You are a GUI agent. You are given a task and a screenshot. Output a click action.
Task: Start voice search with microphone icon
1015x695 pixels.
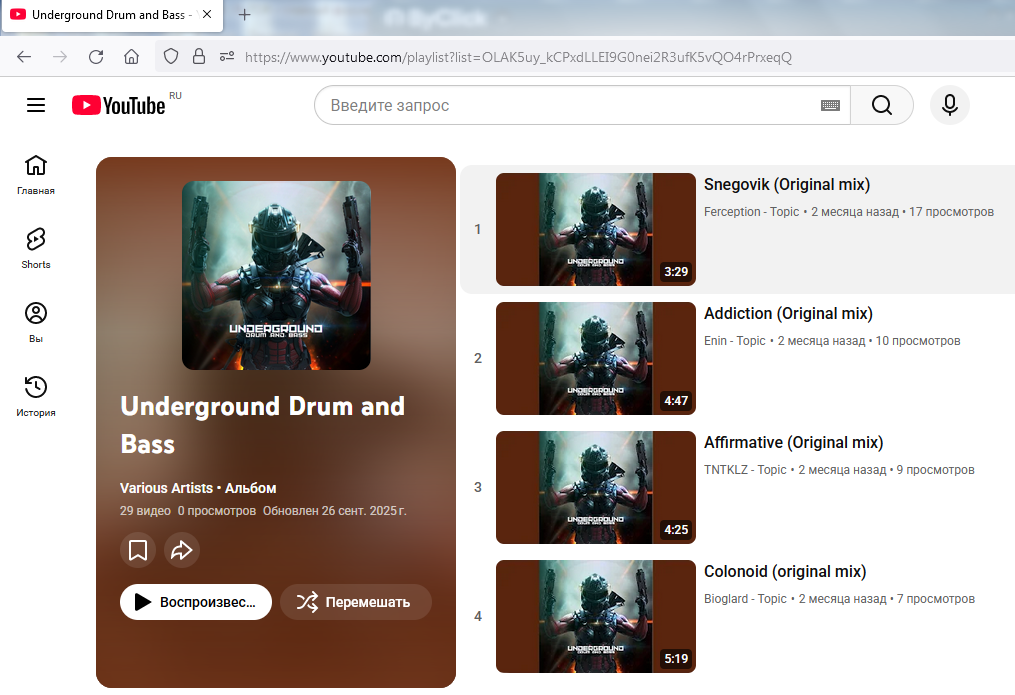coord(949,105)
